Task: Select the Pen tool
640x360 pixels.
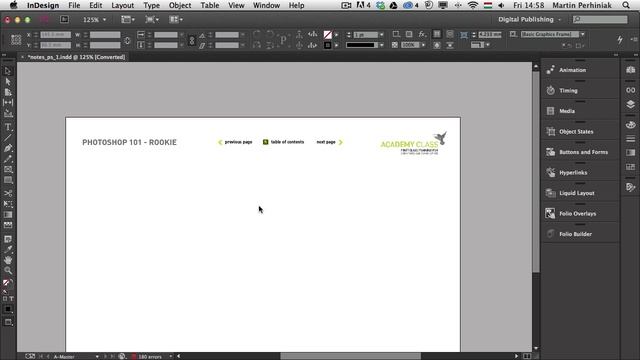Action: 8,148
